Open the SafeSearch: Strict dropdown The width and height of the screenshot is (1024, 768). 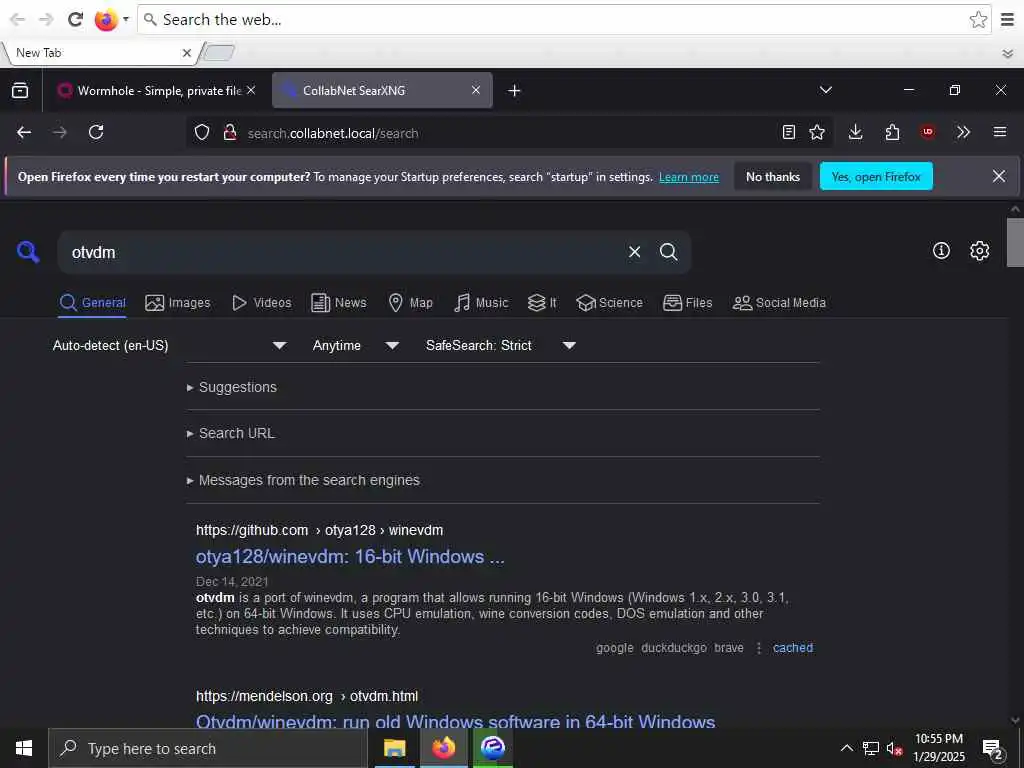[501, 345]
